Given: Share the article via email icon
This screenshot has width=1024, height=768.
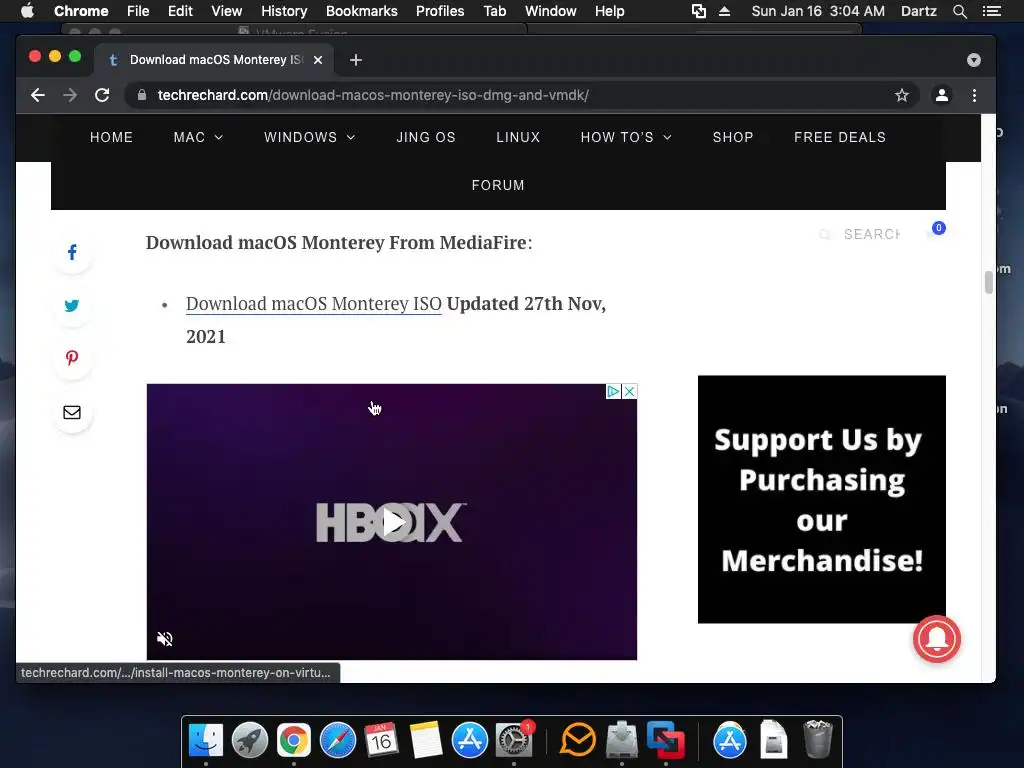Looking at the screenshot, I should pyautogui.click(x=72, y=413).
